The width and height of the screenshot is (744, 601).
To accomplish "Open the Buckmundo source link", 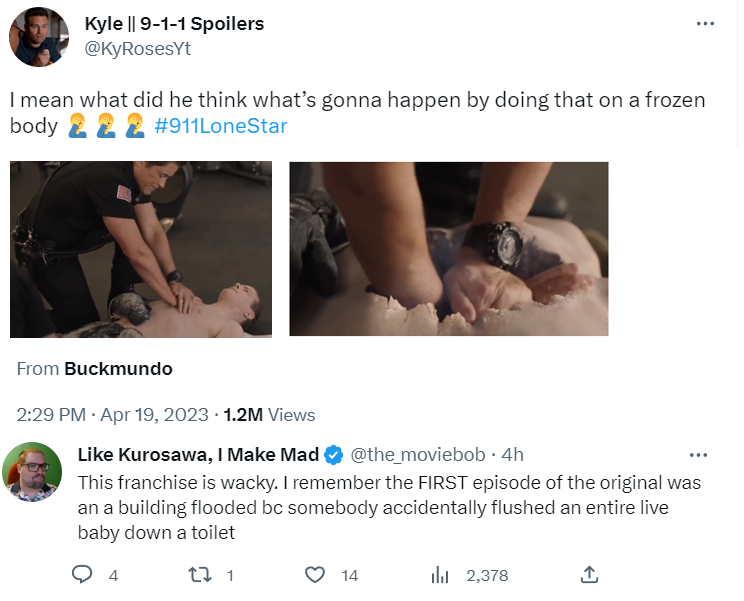I will (x=118, y=369).
